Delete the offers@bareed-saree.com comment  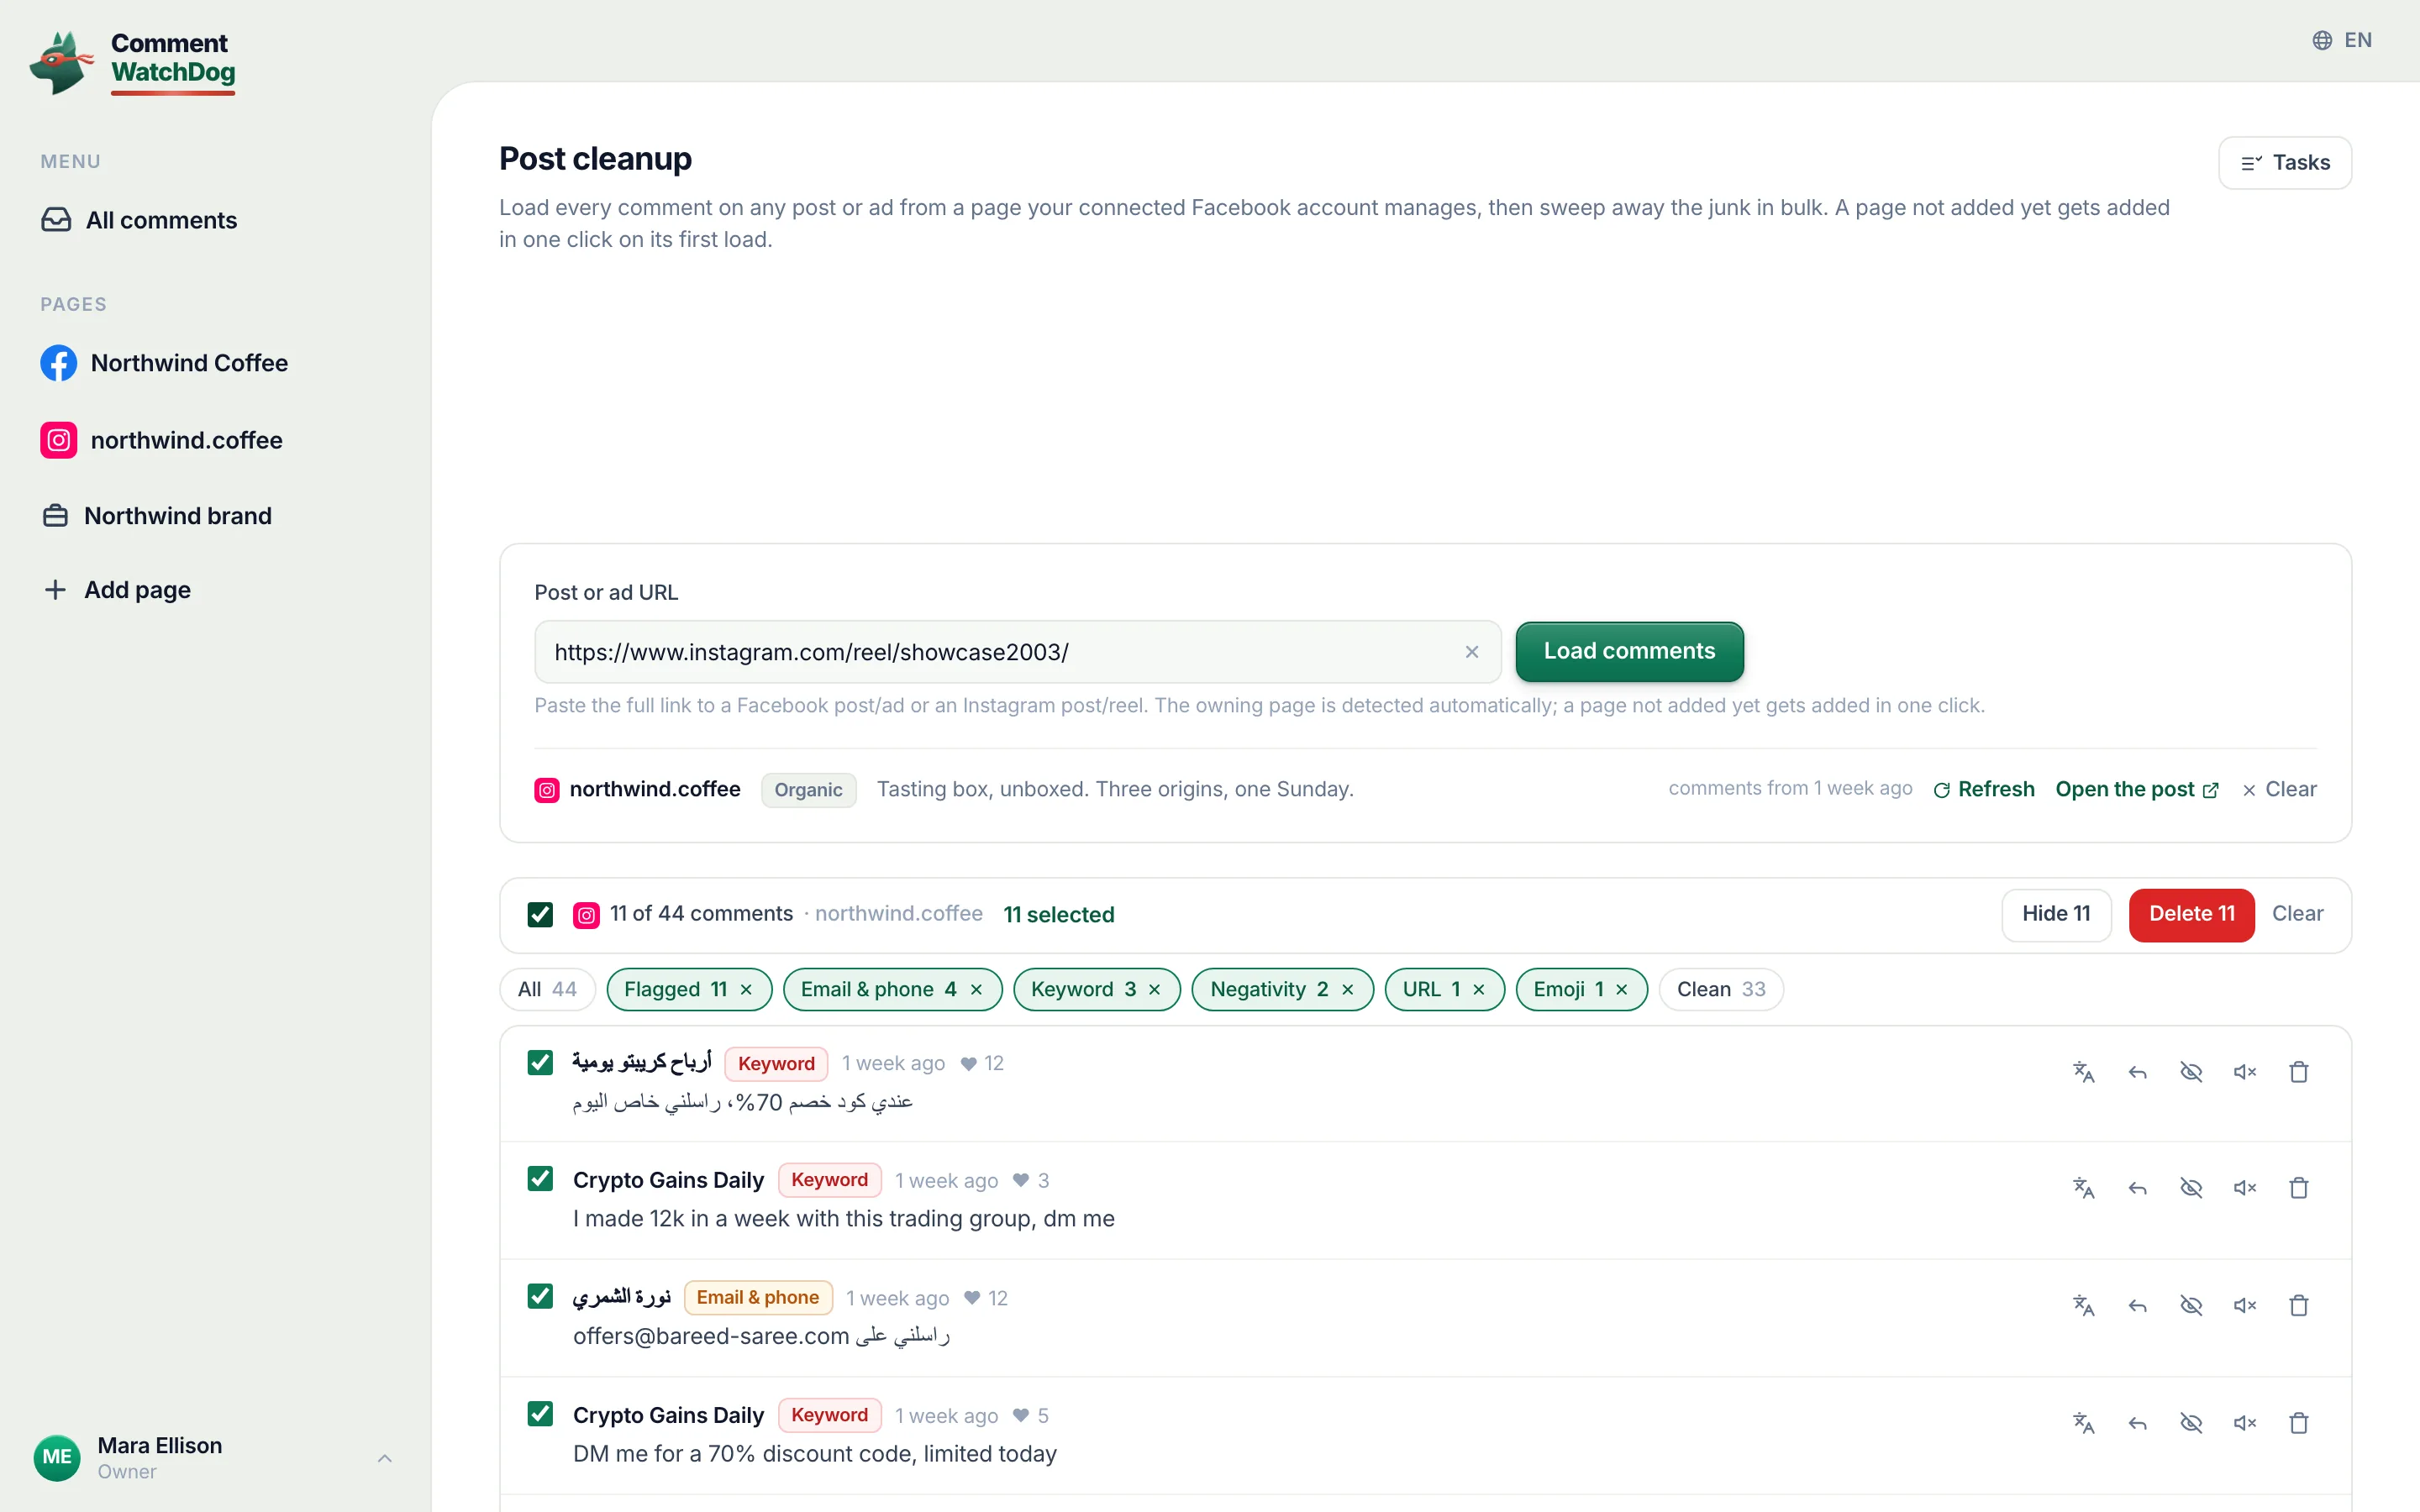tap(2299, 1305)
